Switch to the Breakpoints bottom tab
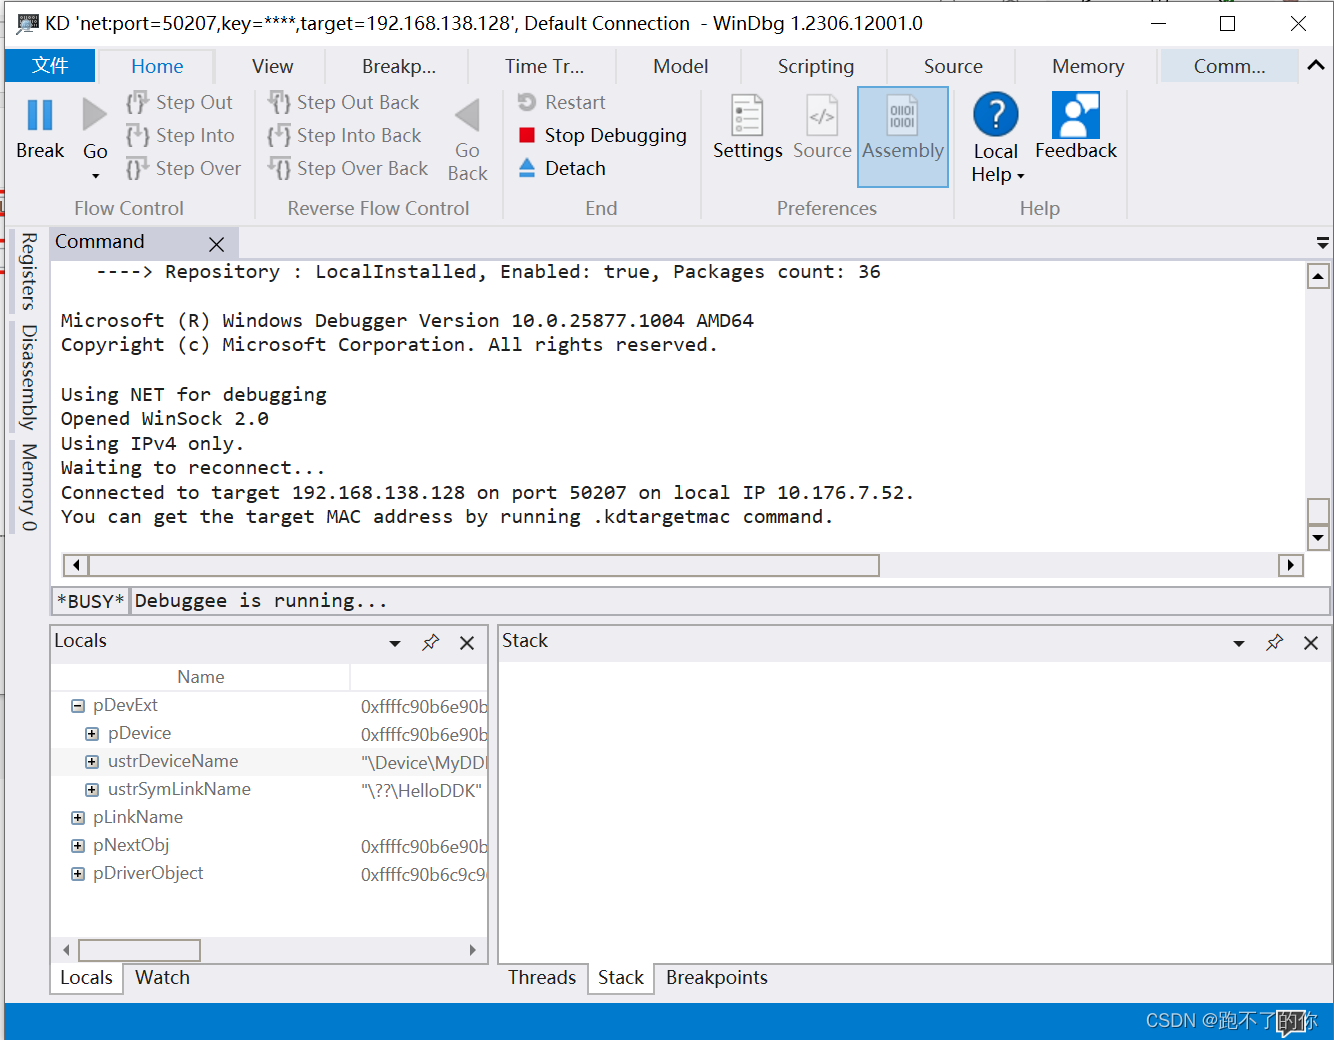Screen dimensions: 1334x1040 [717, 978]
